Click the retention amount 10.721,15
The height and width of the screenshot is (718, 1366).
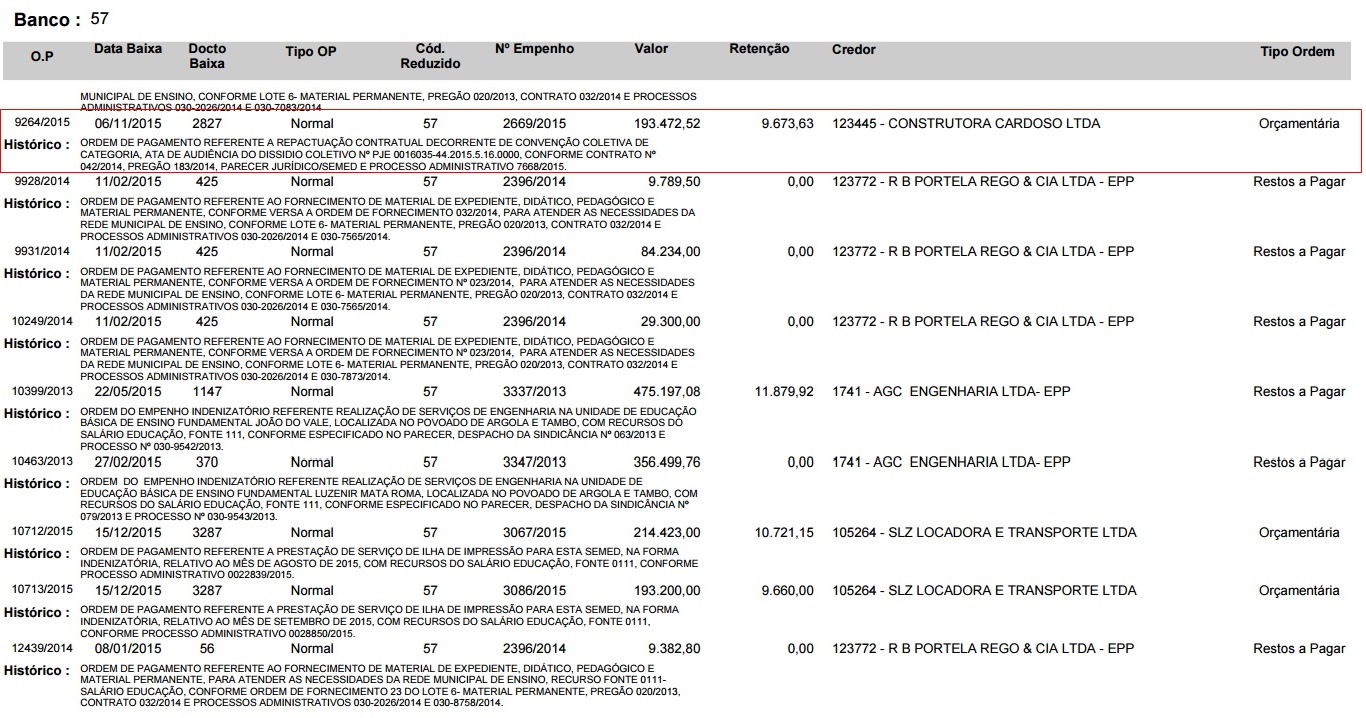(x=784, y=533)
